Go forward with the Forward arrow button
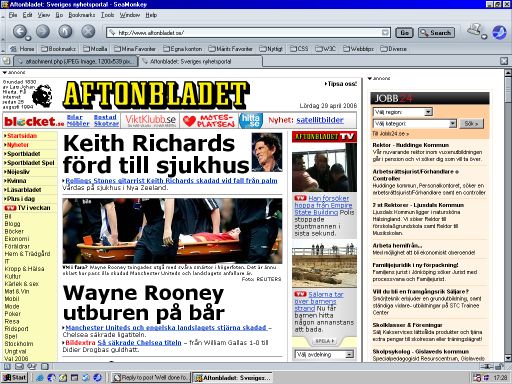512x384 pixels. (43, 32)
